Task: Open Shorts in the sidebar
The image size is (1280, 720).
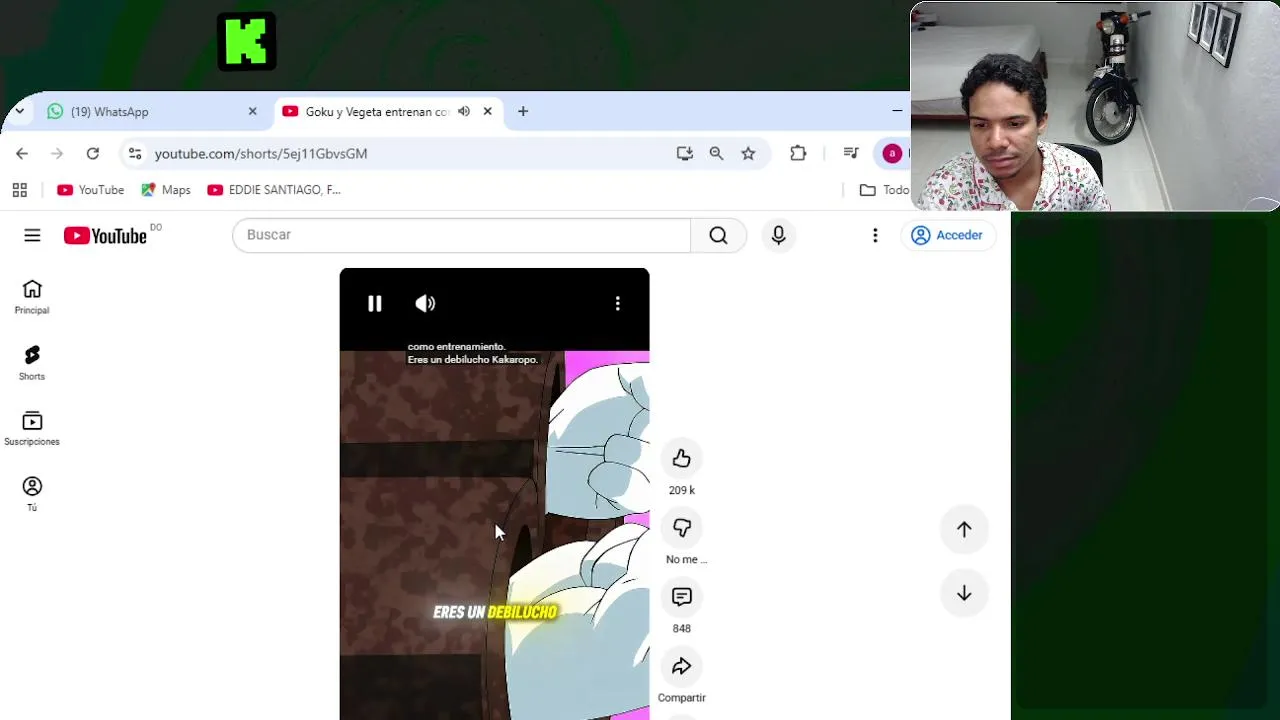Action: tap(32, 363)
